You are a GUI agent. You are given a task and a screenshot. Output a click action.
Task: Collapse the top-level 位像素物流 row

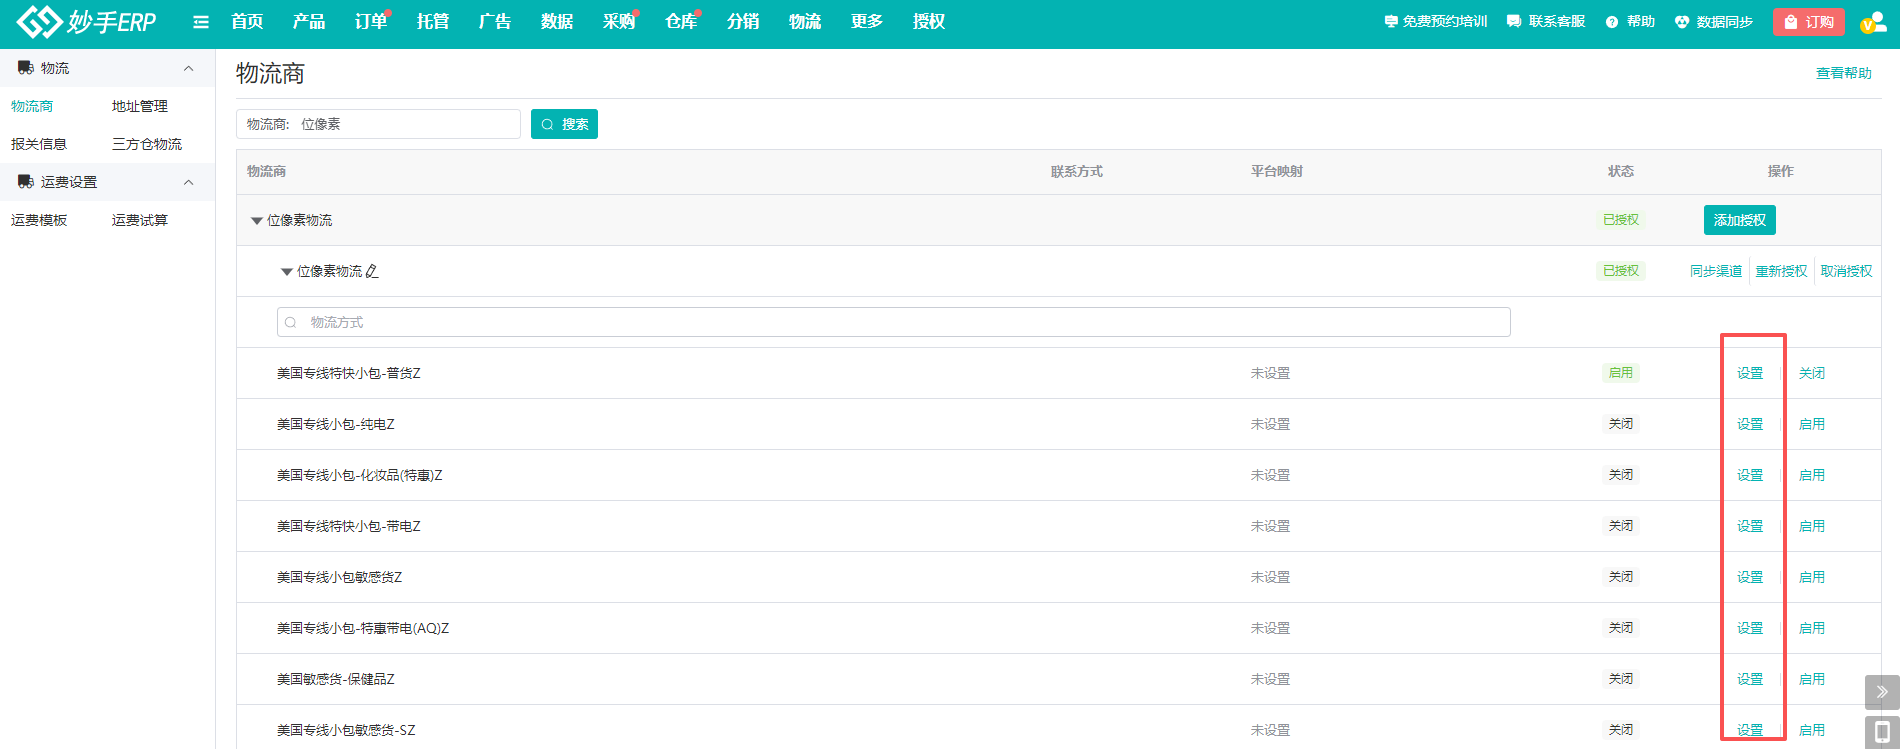[x=257, y=221]
